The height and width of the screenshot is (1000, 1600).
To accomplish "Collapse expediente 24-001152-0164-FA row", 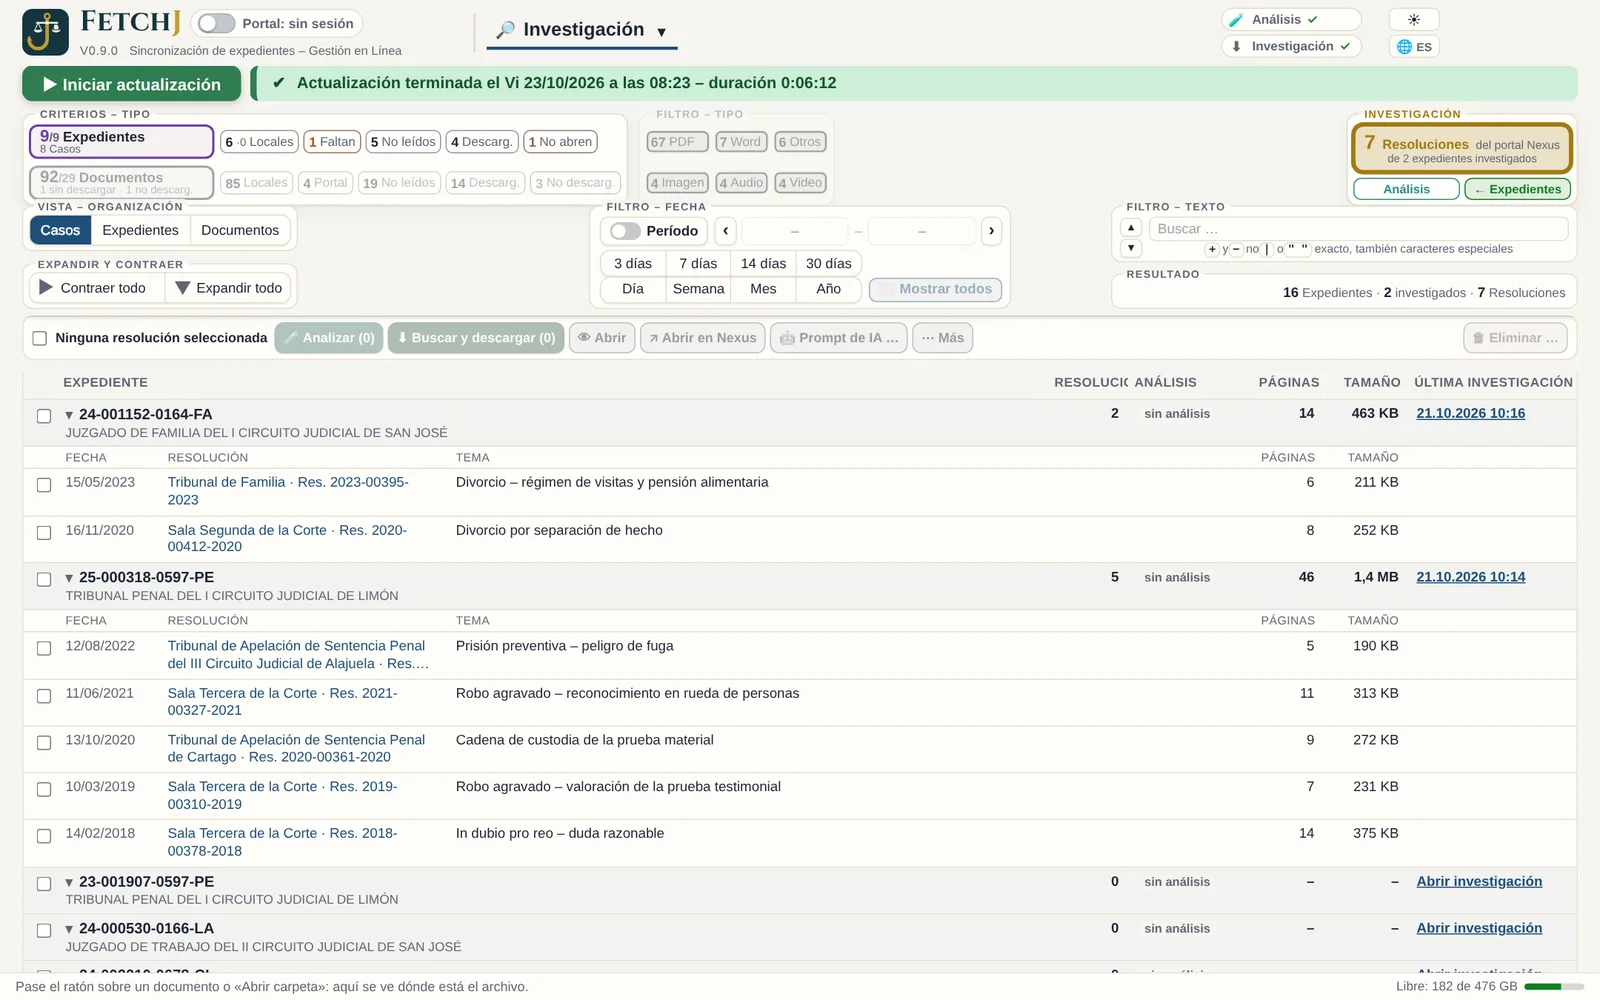I will coord(69,415).
